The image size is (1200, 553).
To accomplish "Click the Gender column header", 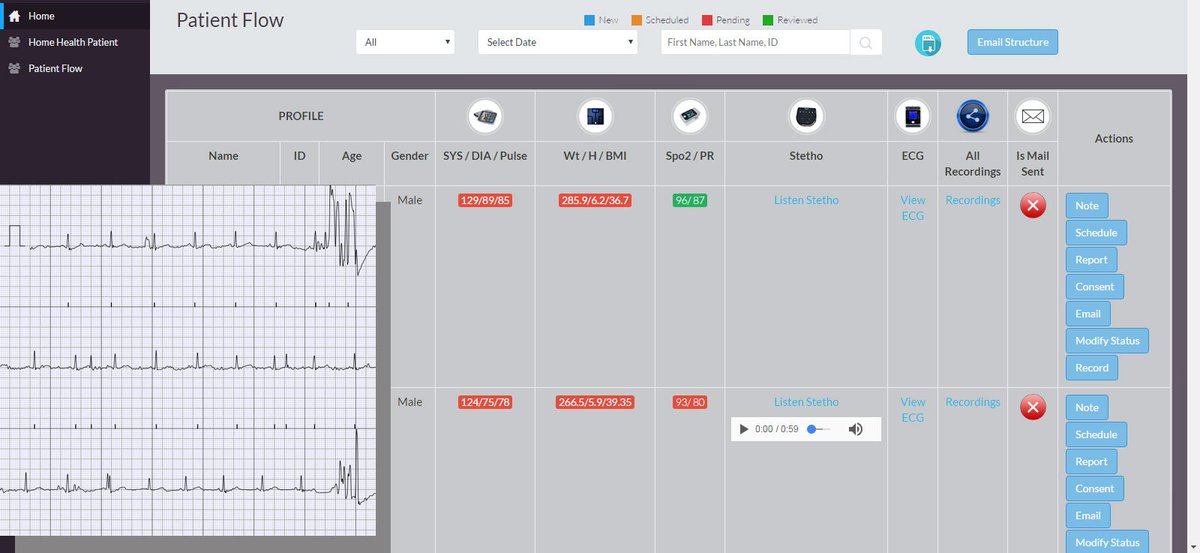I will (410, 156).
